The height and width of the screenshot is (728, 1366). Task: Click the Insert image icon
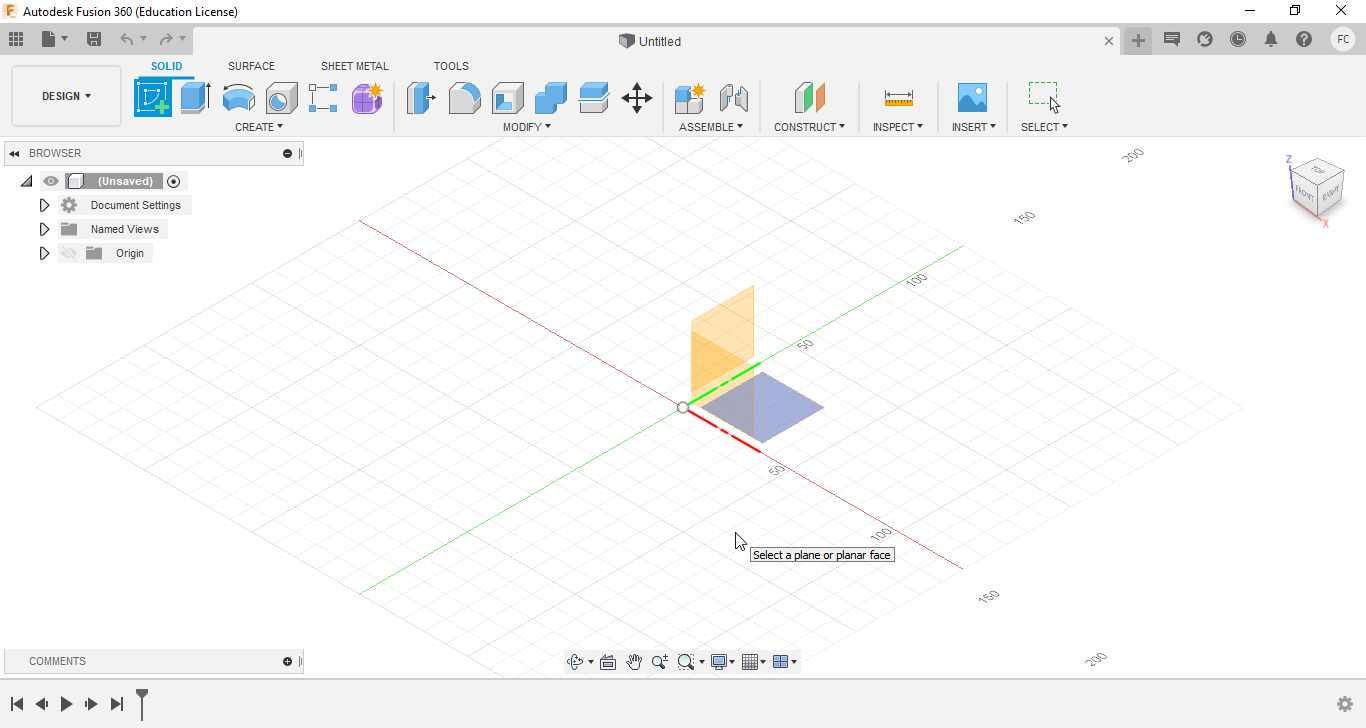(x=972, y=98)
